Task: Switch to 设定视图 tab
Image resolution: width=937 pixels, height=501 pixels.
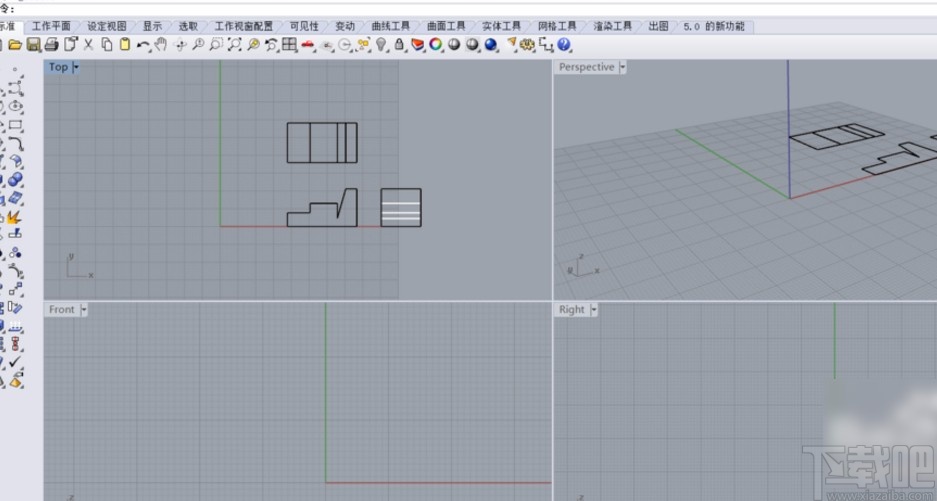Action: coord(107,26)
